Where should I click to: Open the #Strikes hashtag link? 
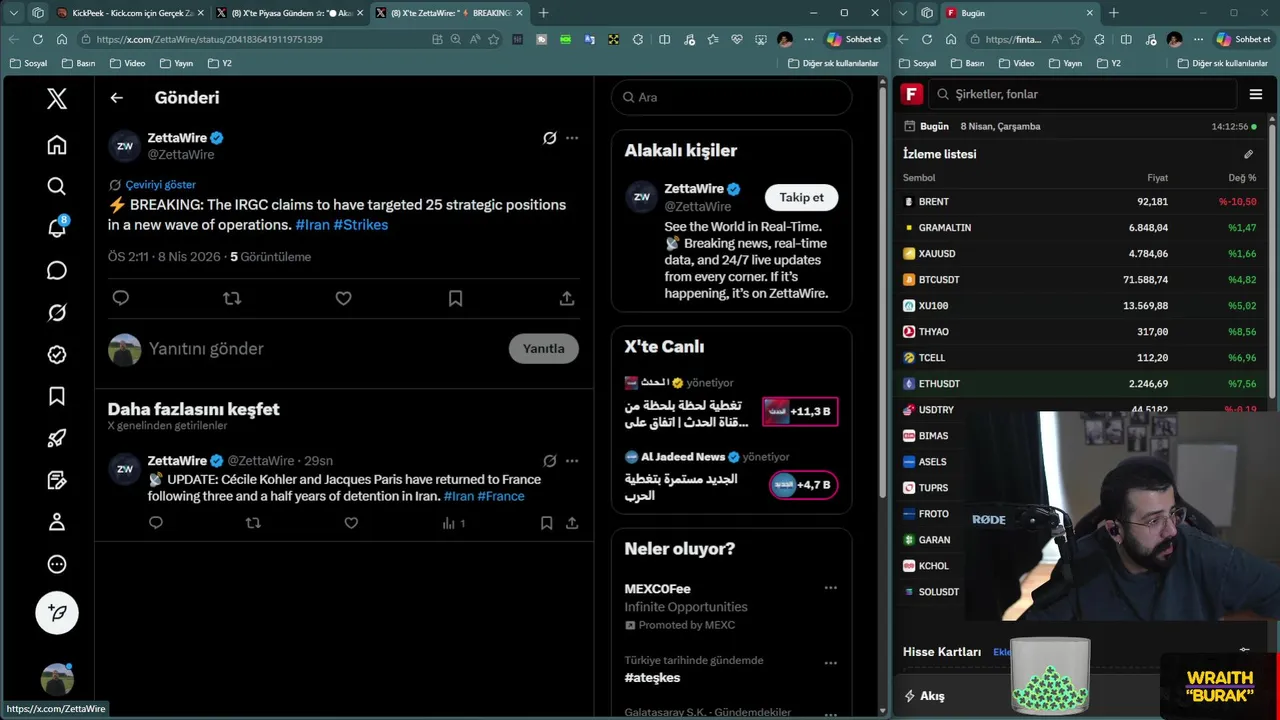[360, 225]
